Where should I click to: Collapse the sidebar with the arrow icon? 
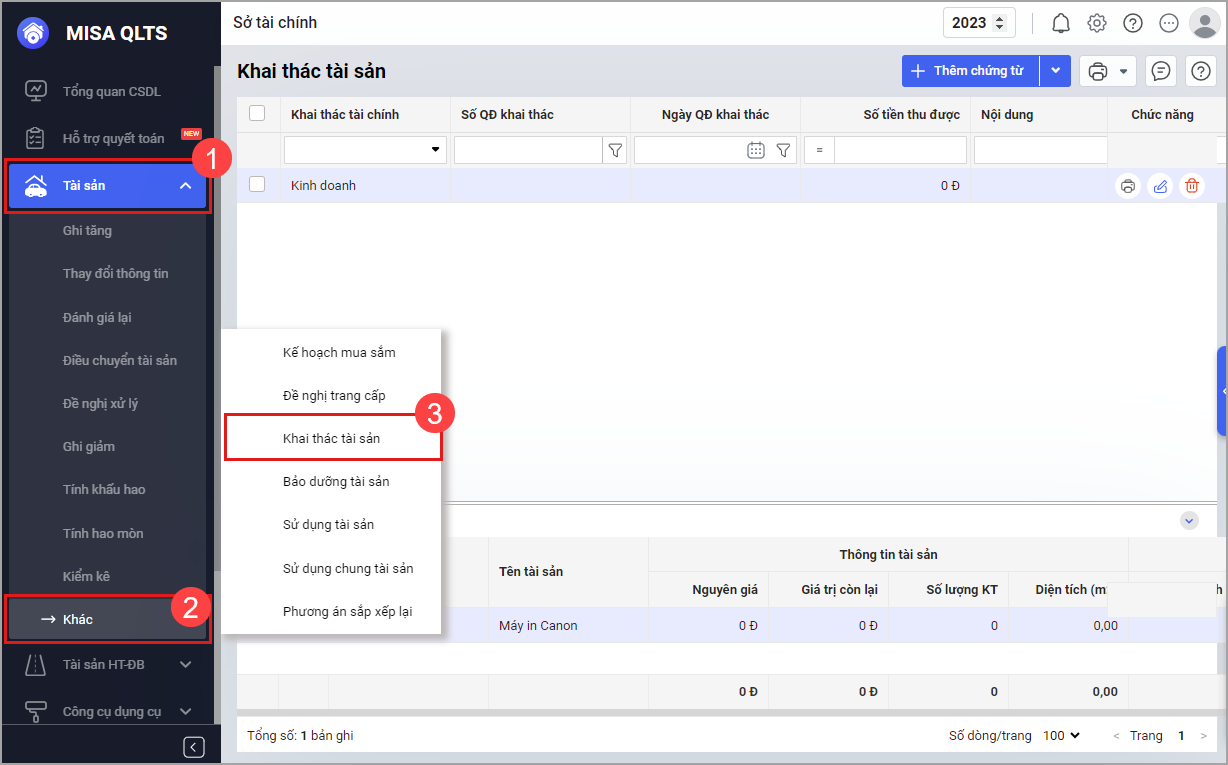[194, 747]
